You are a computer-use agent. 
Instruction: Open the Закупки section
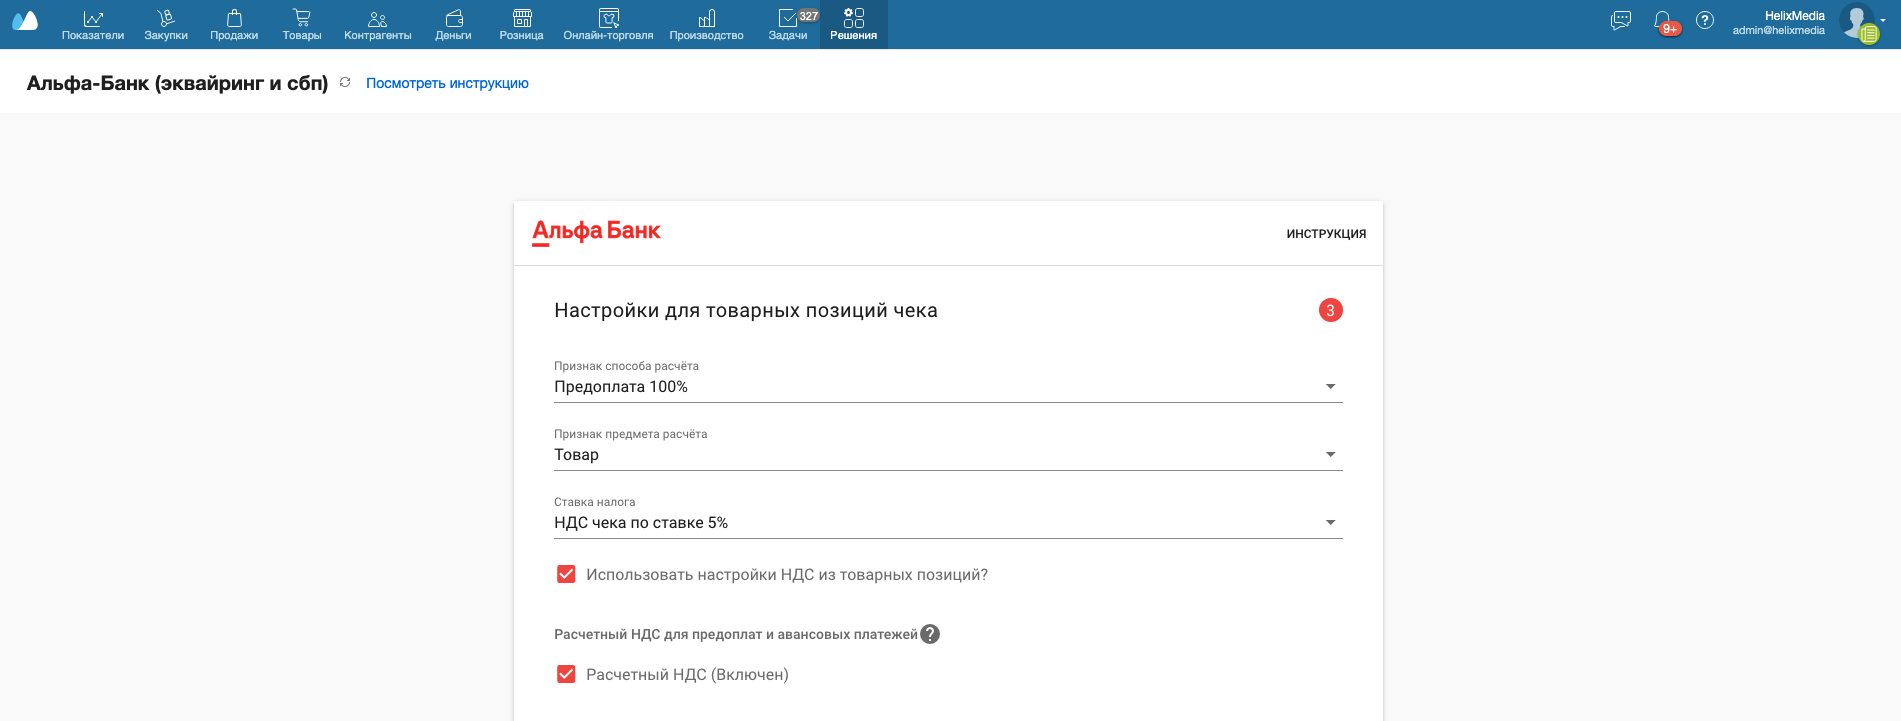166,24
